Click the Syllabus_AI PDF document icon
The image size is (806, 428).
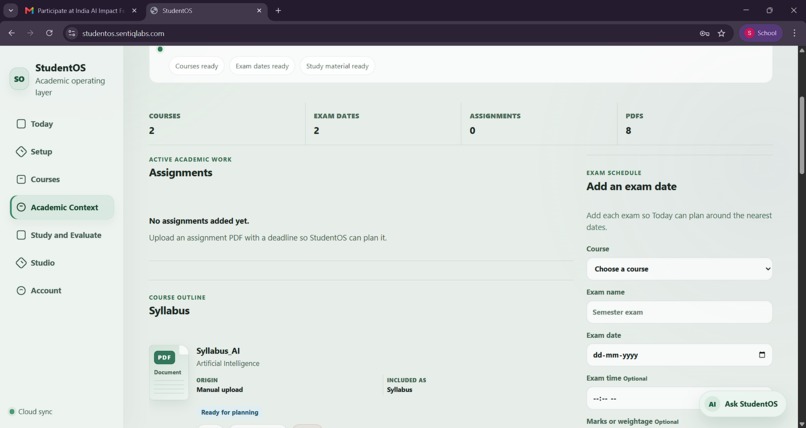(168, 373)
